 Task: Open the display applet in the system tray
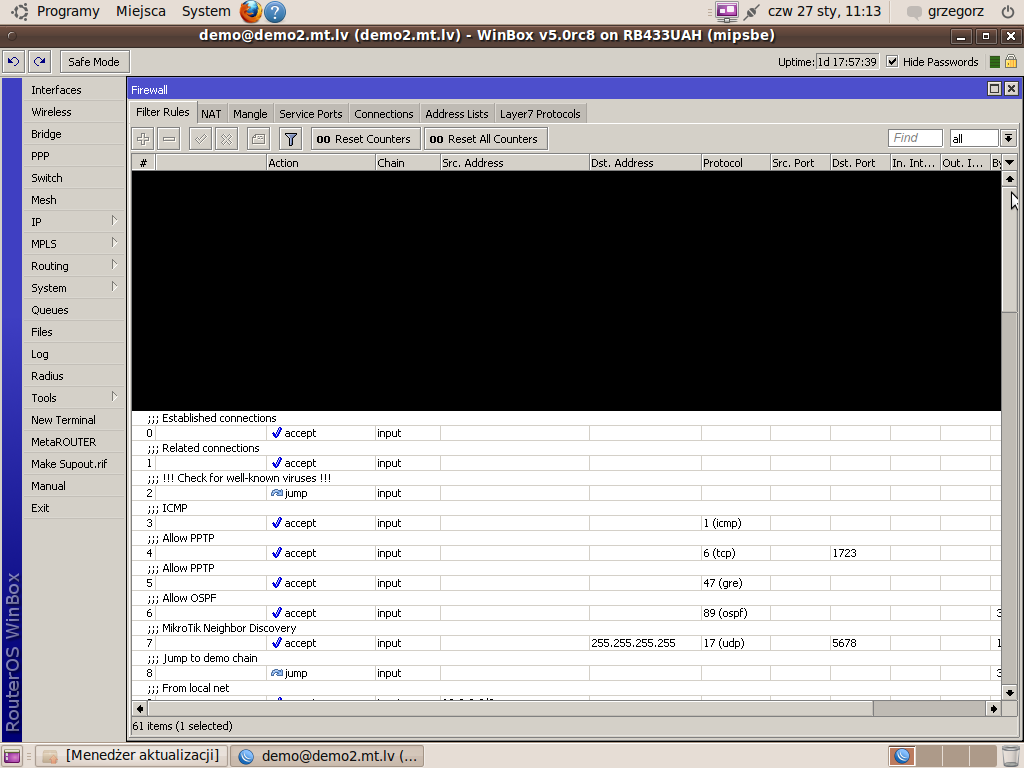727,11
